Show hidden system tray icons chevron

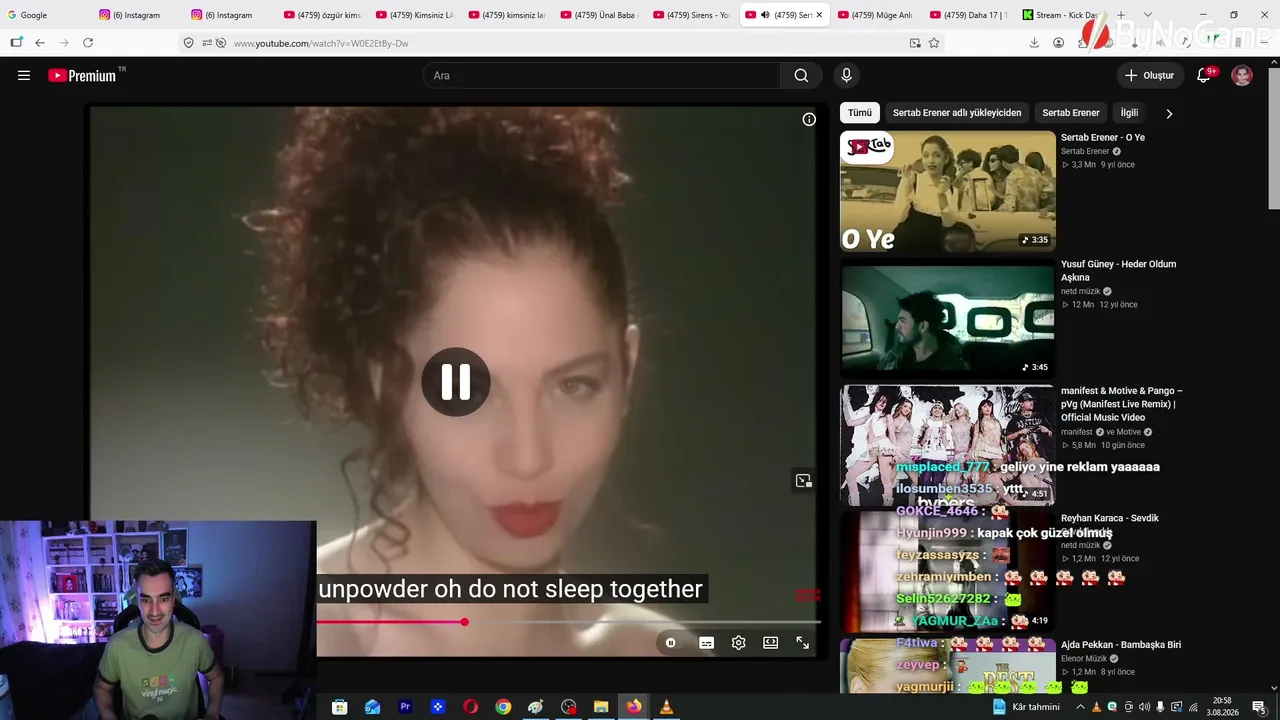pos(1080,707)
